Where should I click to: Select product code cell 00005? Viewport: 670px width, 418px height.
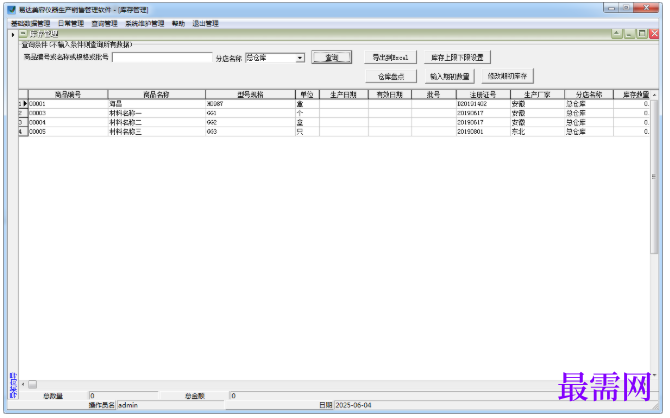(68, 132)
